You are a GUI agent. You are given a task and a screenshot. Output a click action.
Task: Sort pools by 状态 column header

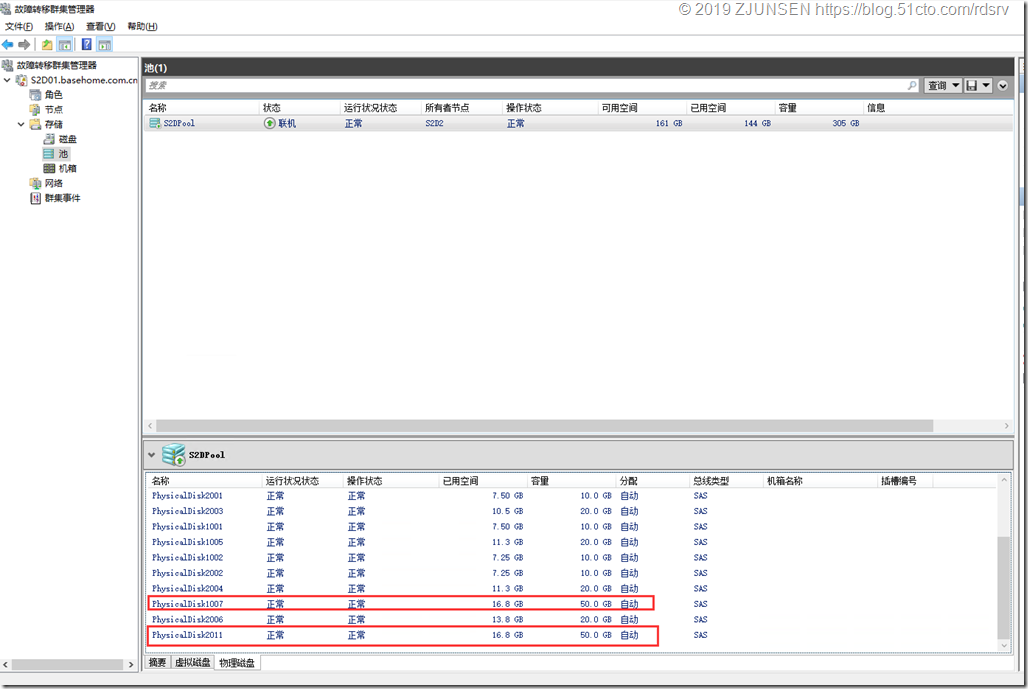299,108
